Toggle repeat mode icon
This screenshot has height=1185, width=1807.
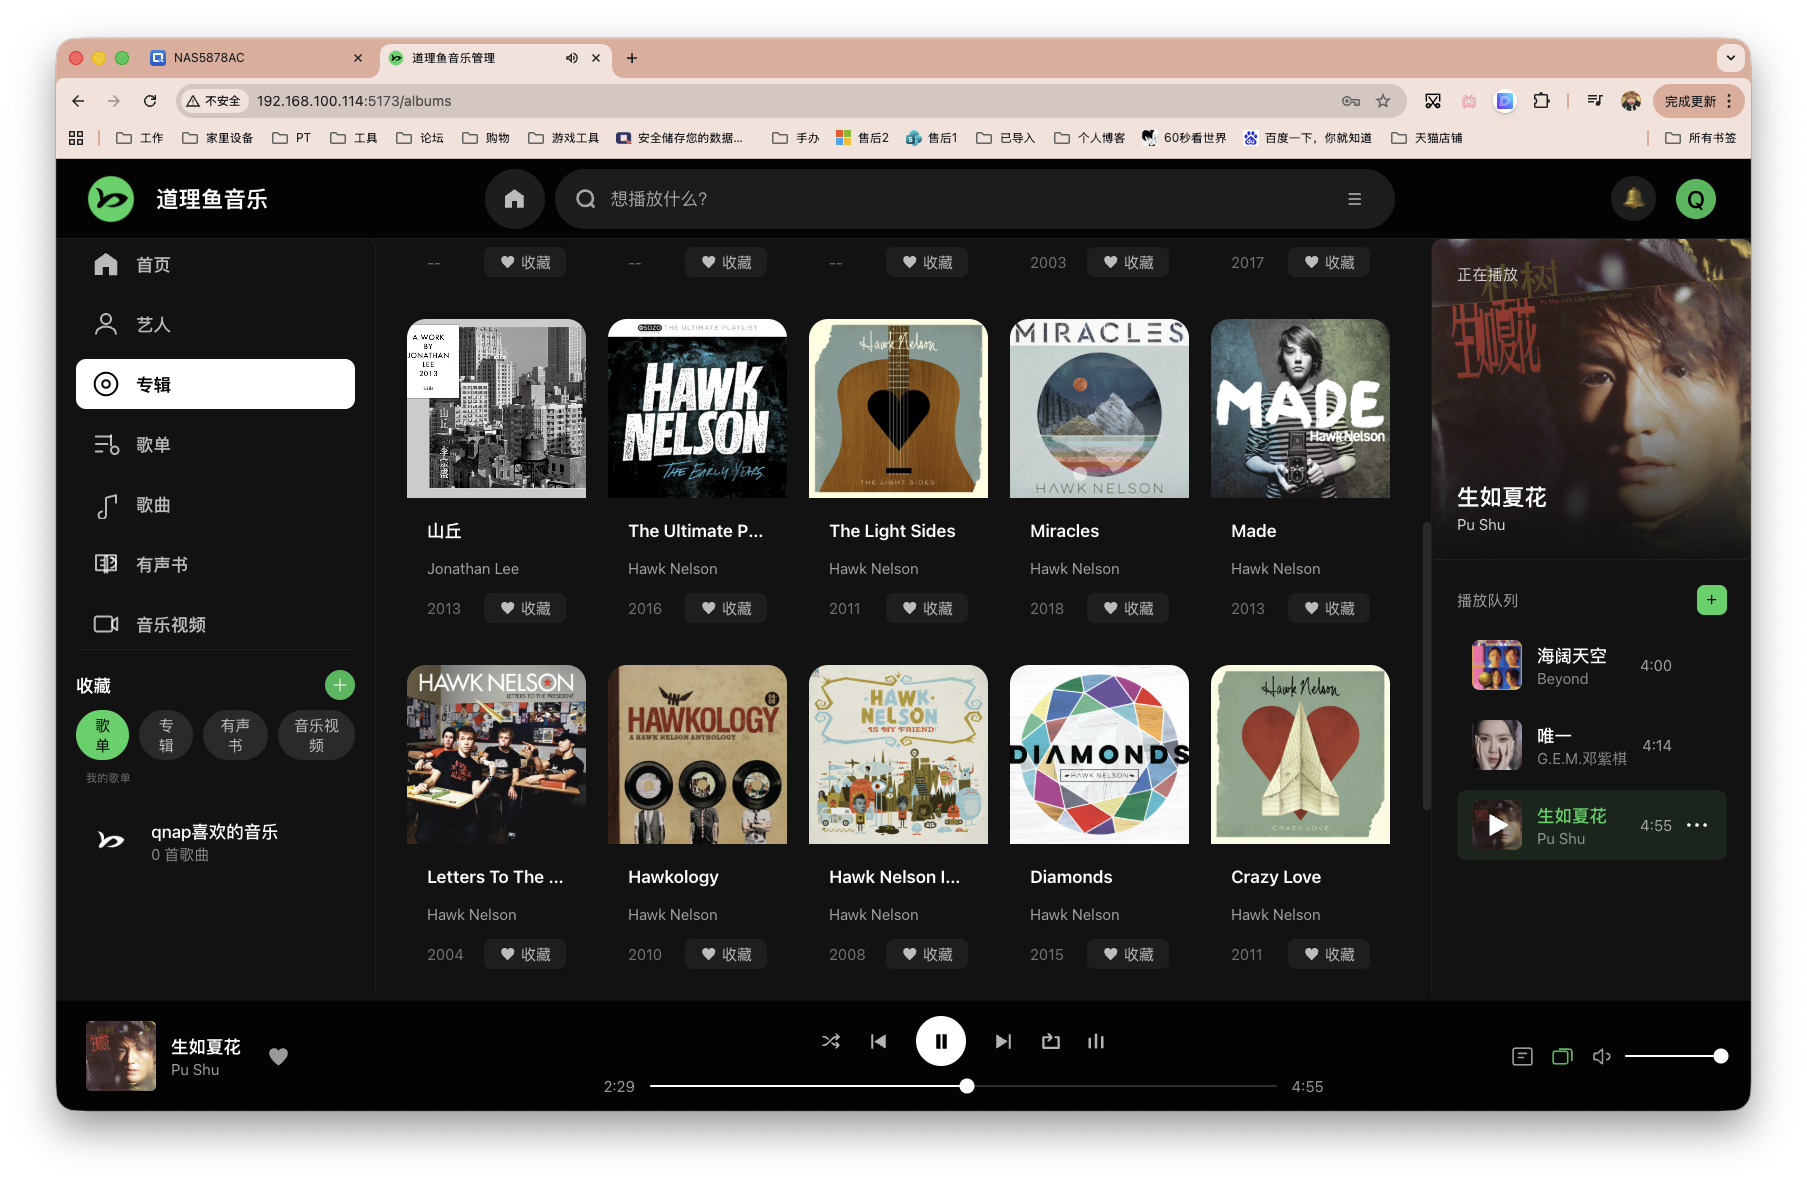[x=1050, y=1041]
